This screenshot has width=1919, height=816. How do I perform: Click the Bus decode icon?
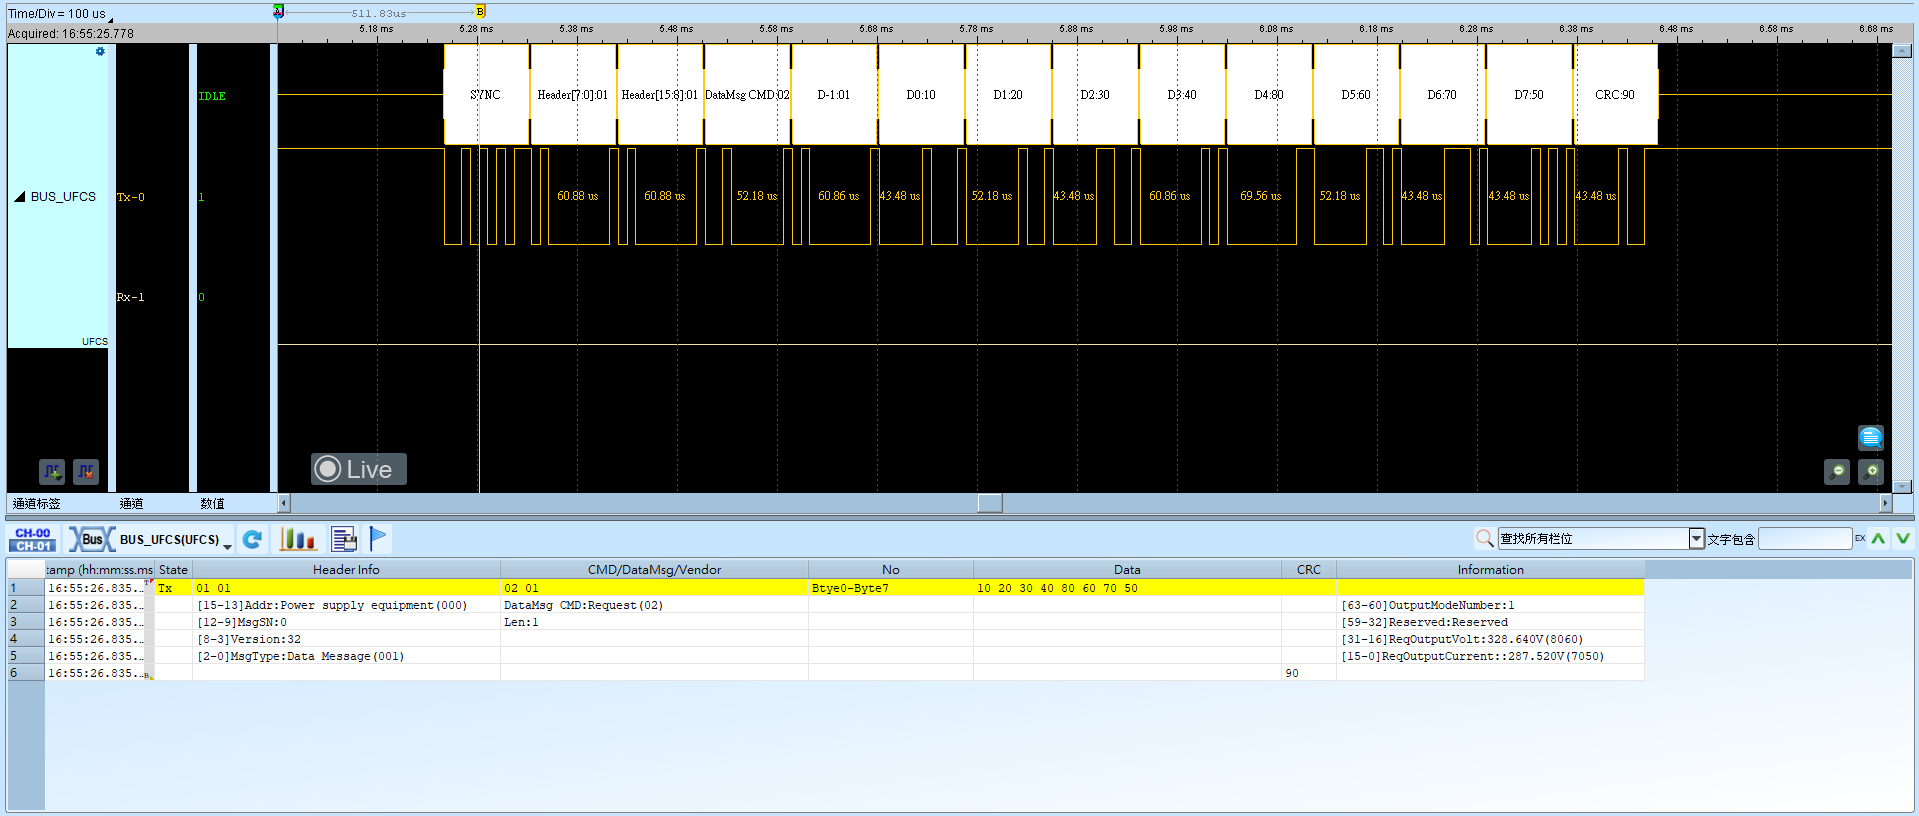pyautogui.click(x=91, y=539)
